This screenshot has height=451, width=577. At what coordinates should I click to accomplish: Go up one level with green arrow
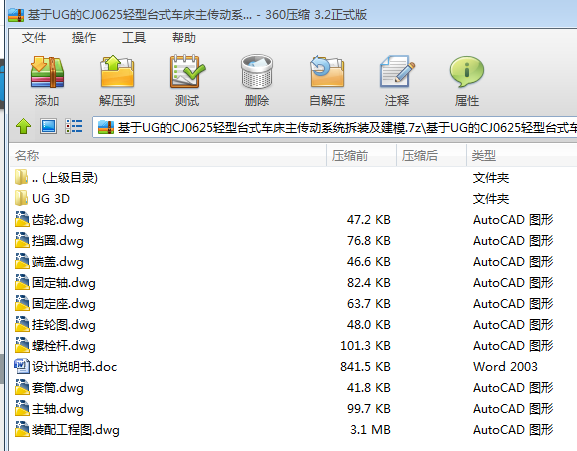pyautogui.click(x=24, y=126)
